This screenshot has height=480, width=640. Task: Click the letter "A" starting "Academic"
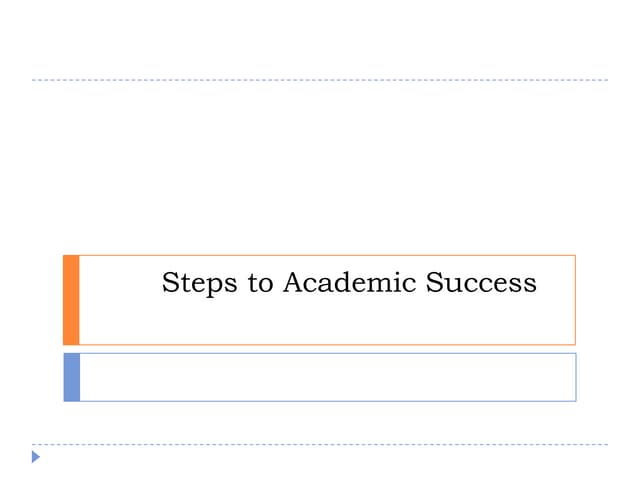(x=292, y=283)
